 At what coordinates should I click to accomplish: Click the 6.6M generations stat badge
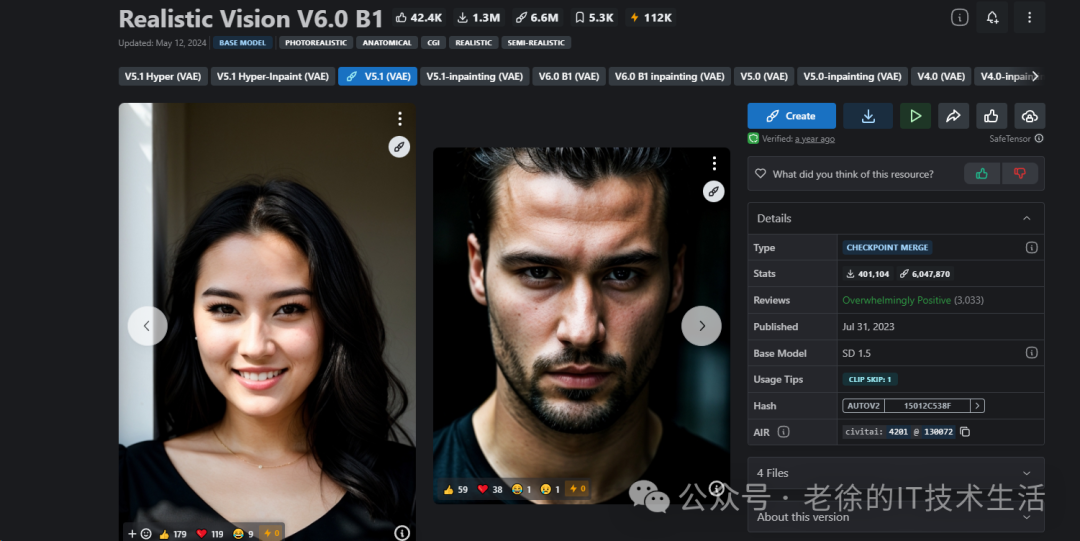537,17
